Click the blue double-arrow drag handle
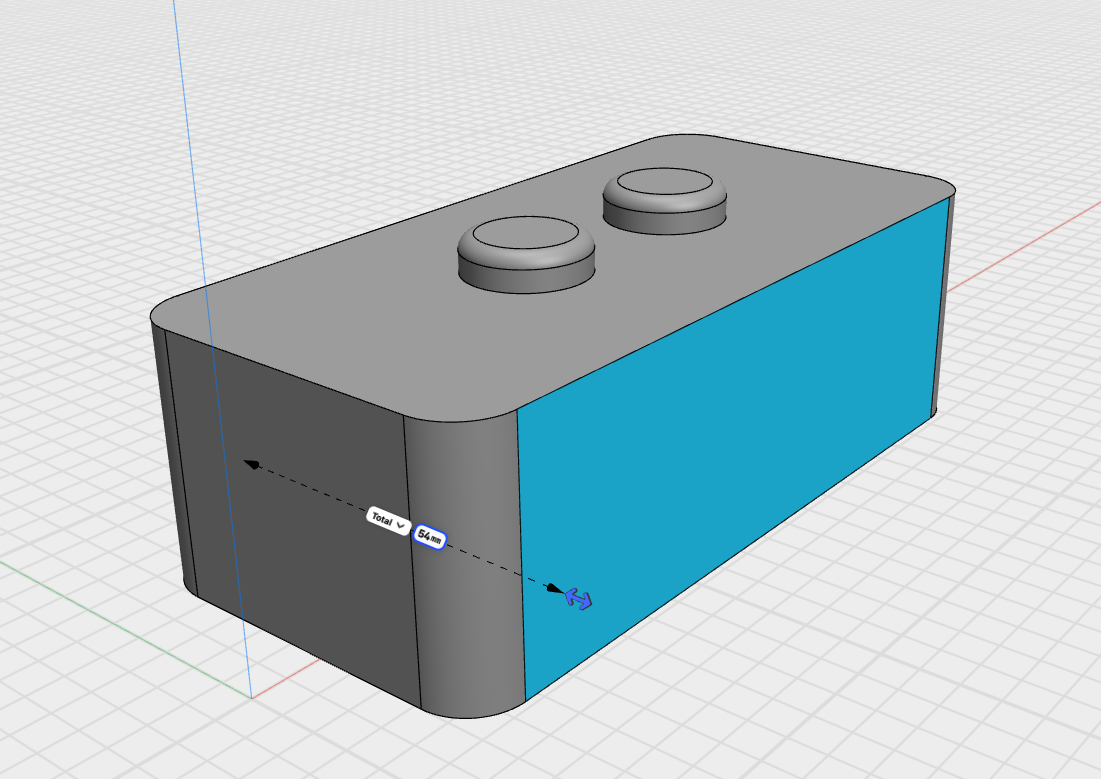The width and height of the screenshot is (1101, 779). (x=578, y=598)
